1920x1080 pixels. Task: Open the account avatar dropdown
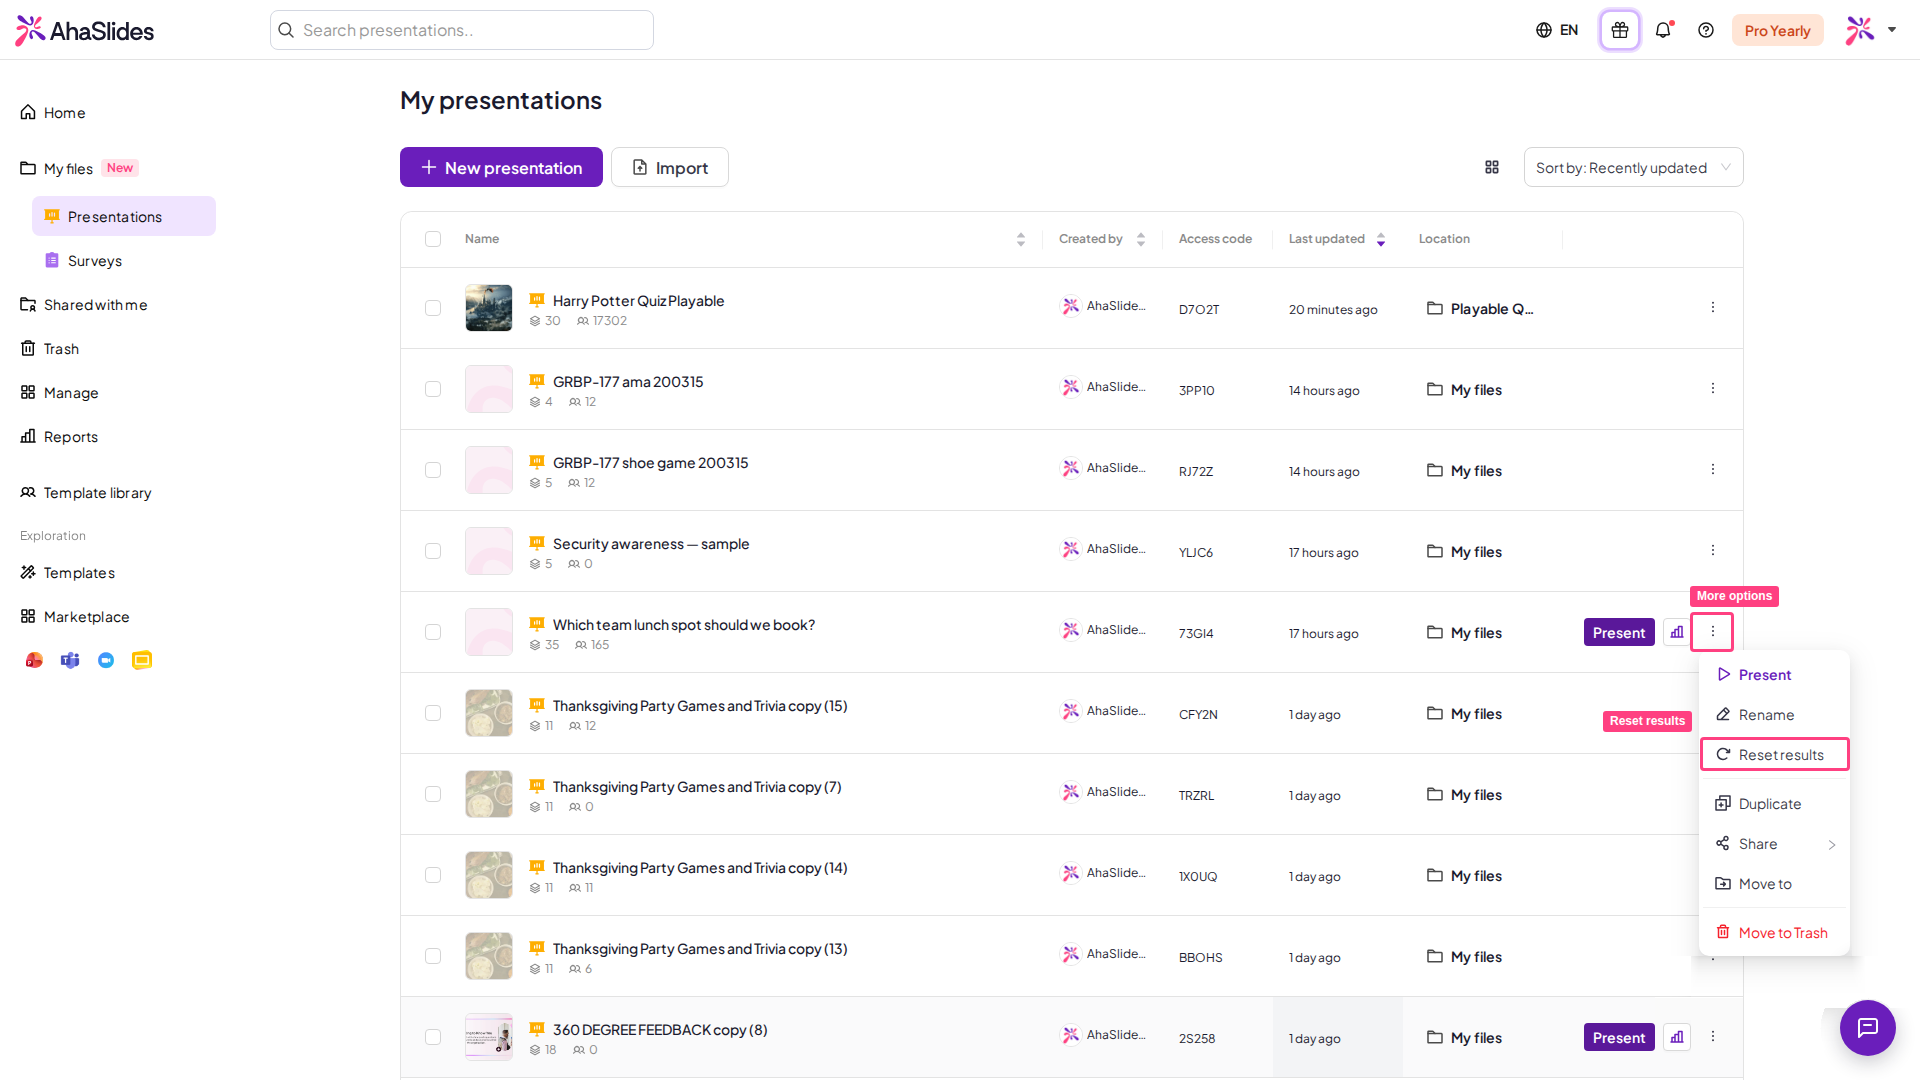tap(1870, 30)
